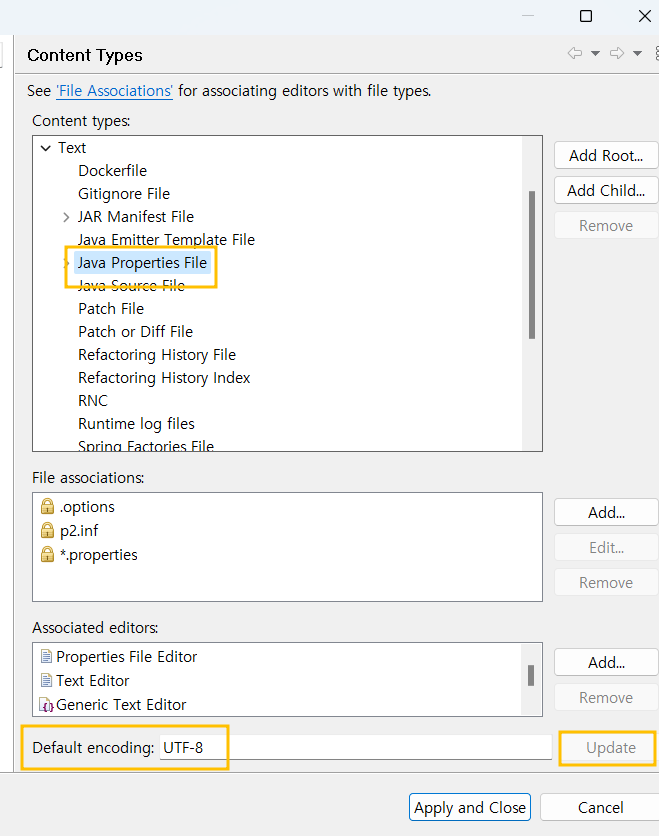The height and width of the screenshot is (836, 659).
Task: Close the preferences window
Action: [x=645, y=16]
